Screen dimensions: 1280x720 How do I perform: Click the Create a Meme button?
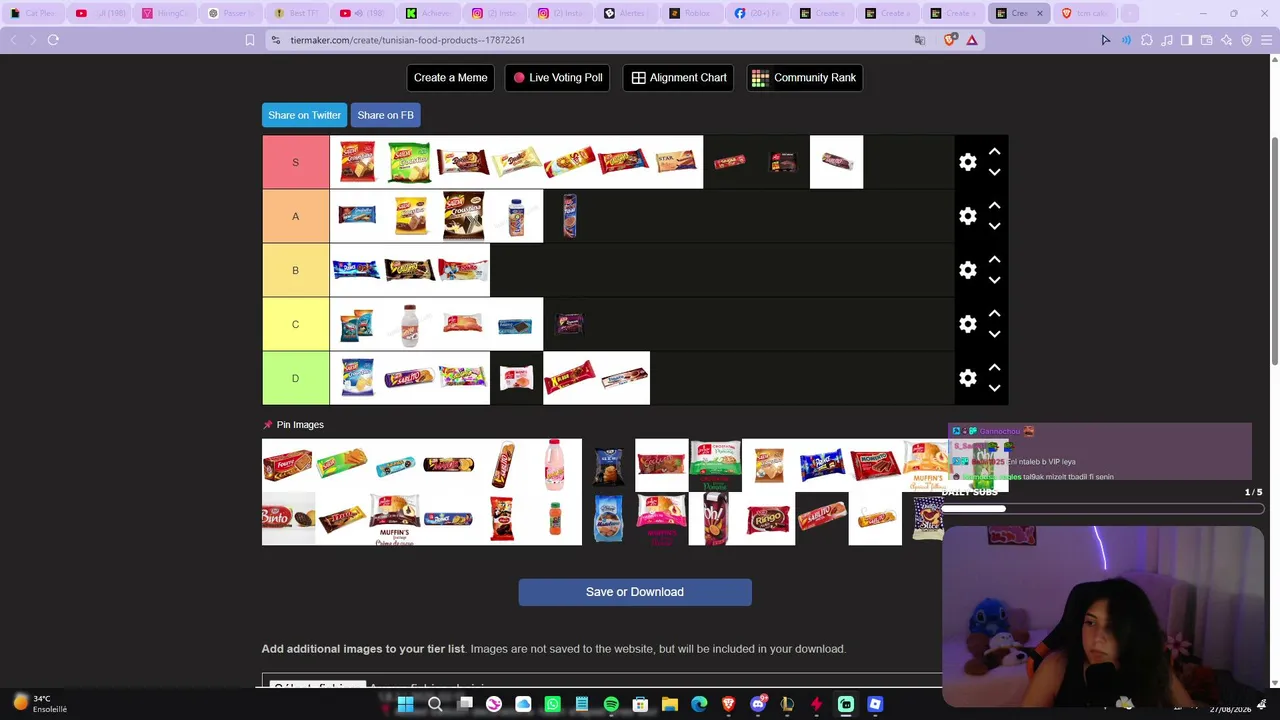(x=451, y=78)
